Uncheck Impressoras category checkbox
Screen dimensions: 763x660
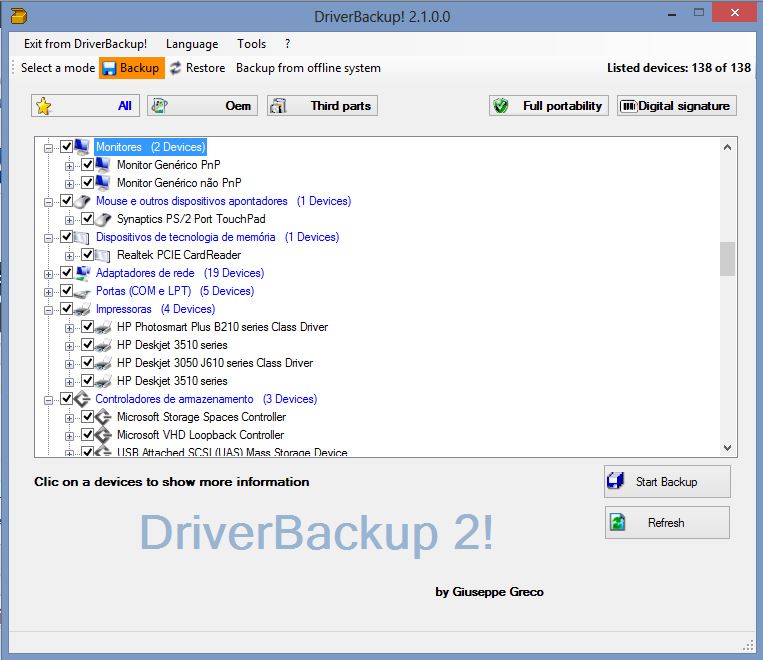pyautogui.click(x=67, y=309)
